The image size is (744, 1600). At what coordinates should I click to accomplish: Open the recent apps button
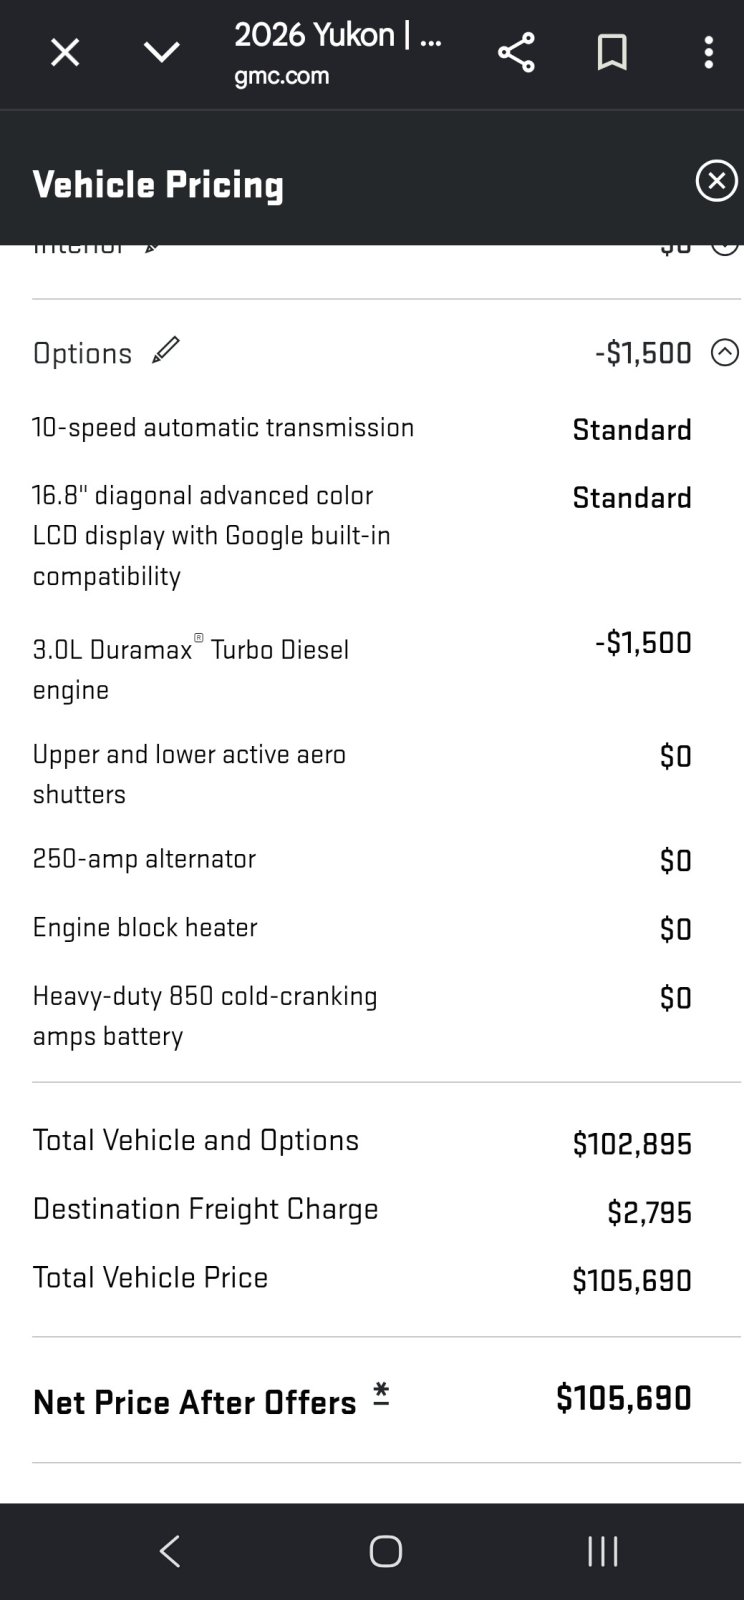tap(603, 1551)
